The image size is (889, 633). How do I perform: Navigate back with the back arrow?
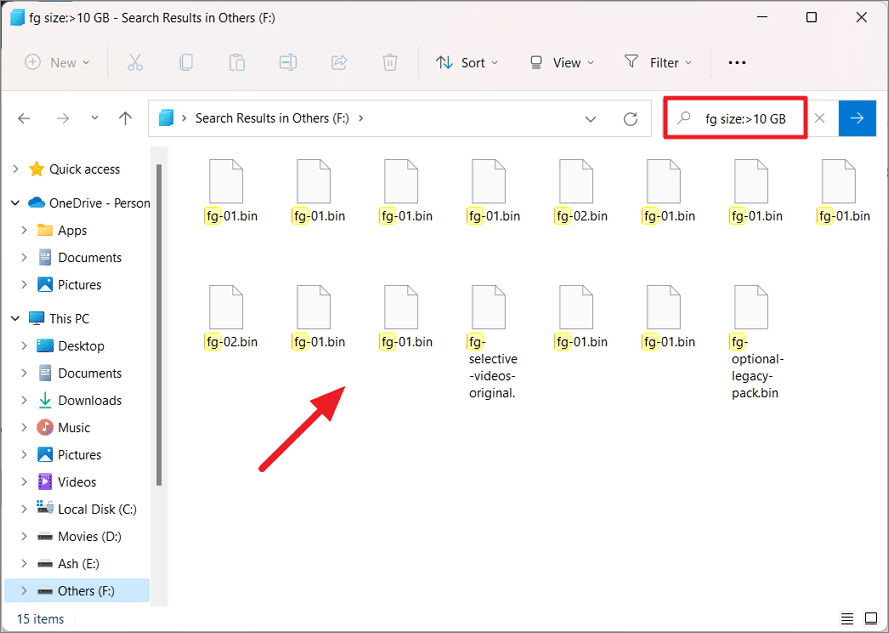click(x=24, y=118)
